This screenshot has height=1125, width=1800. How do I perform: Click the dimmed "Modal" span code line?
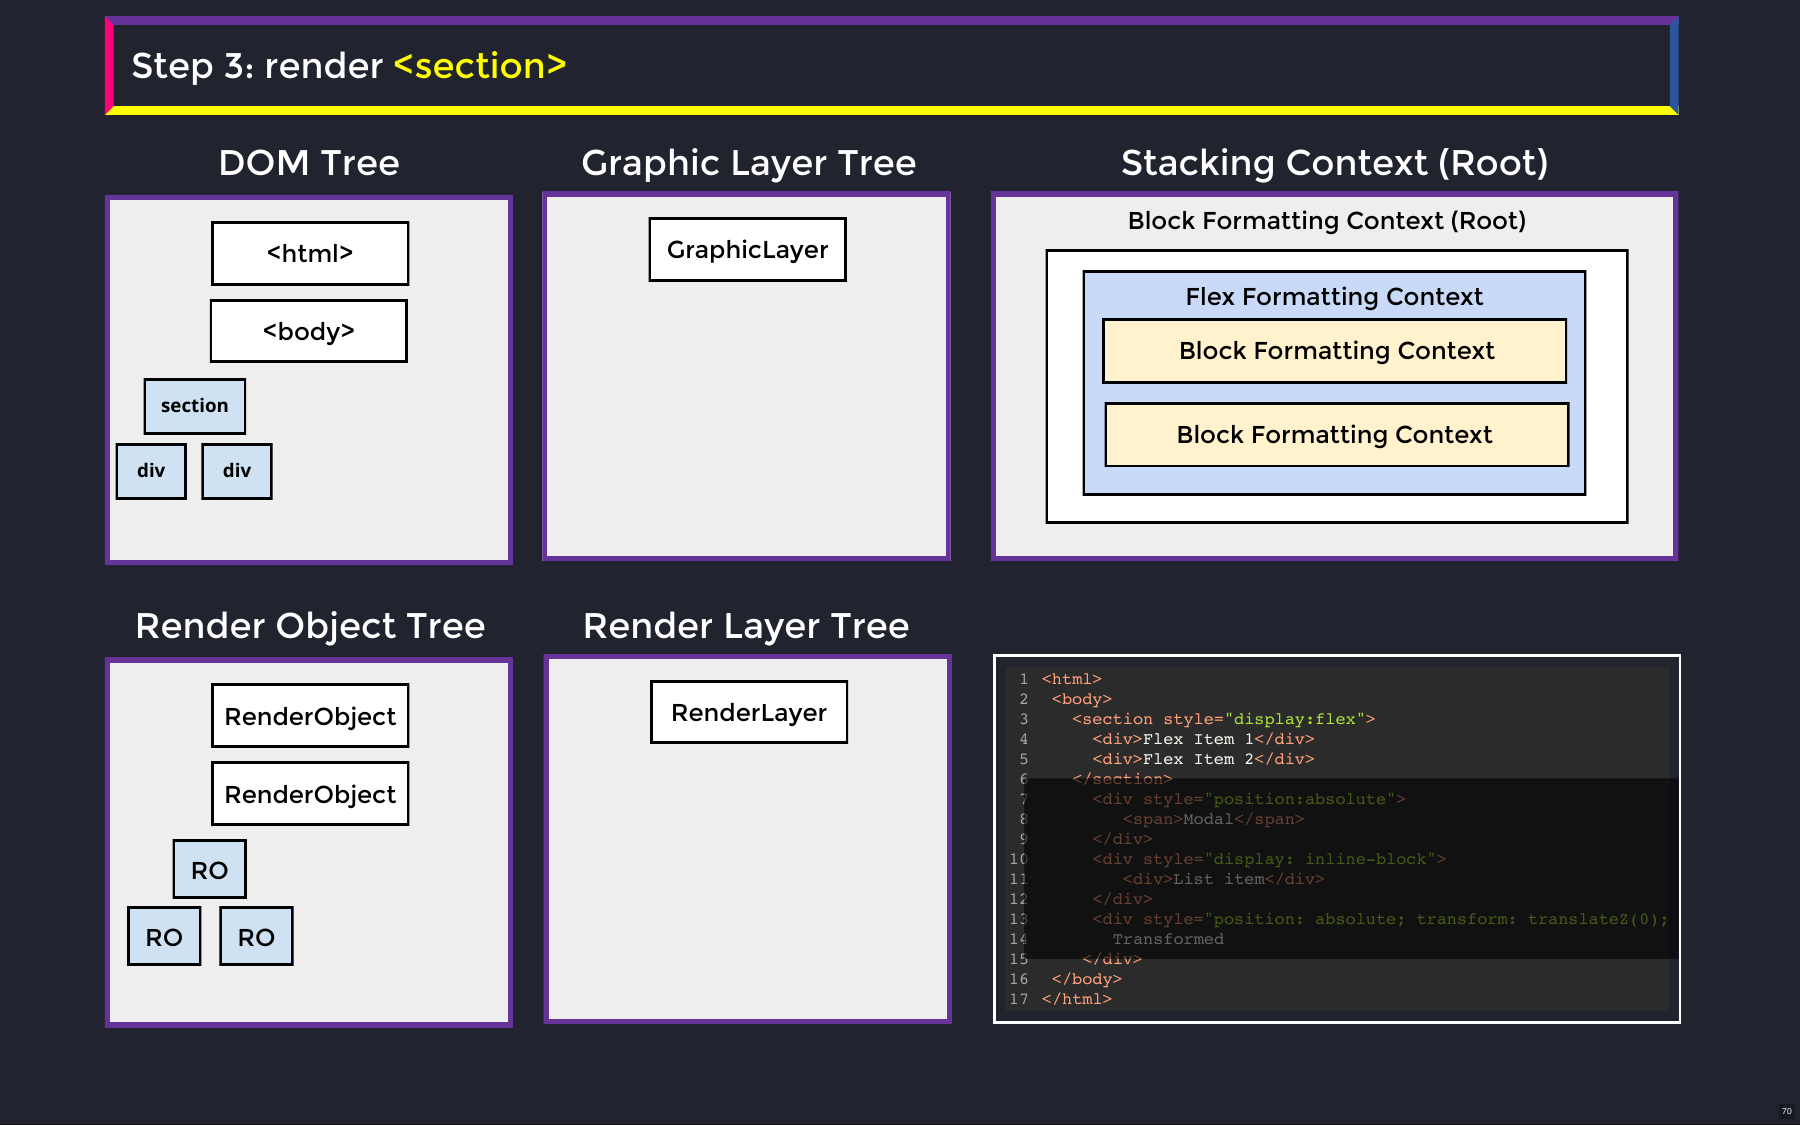click(1213, 819)
